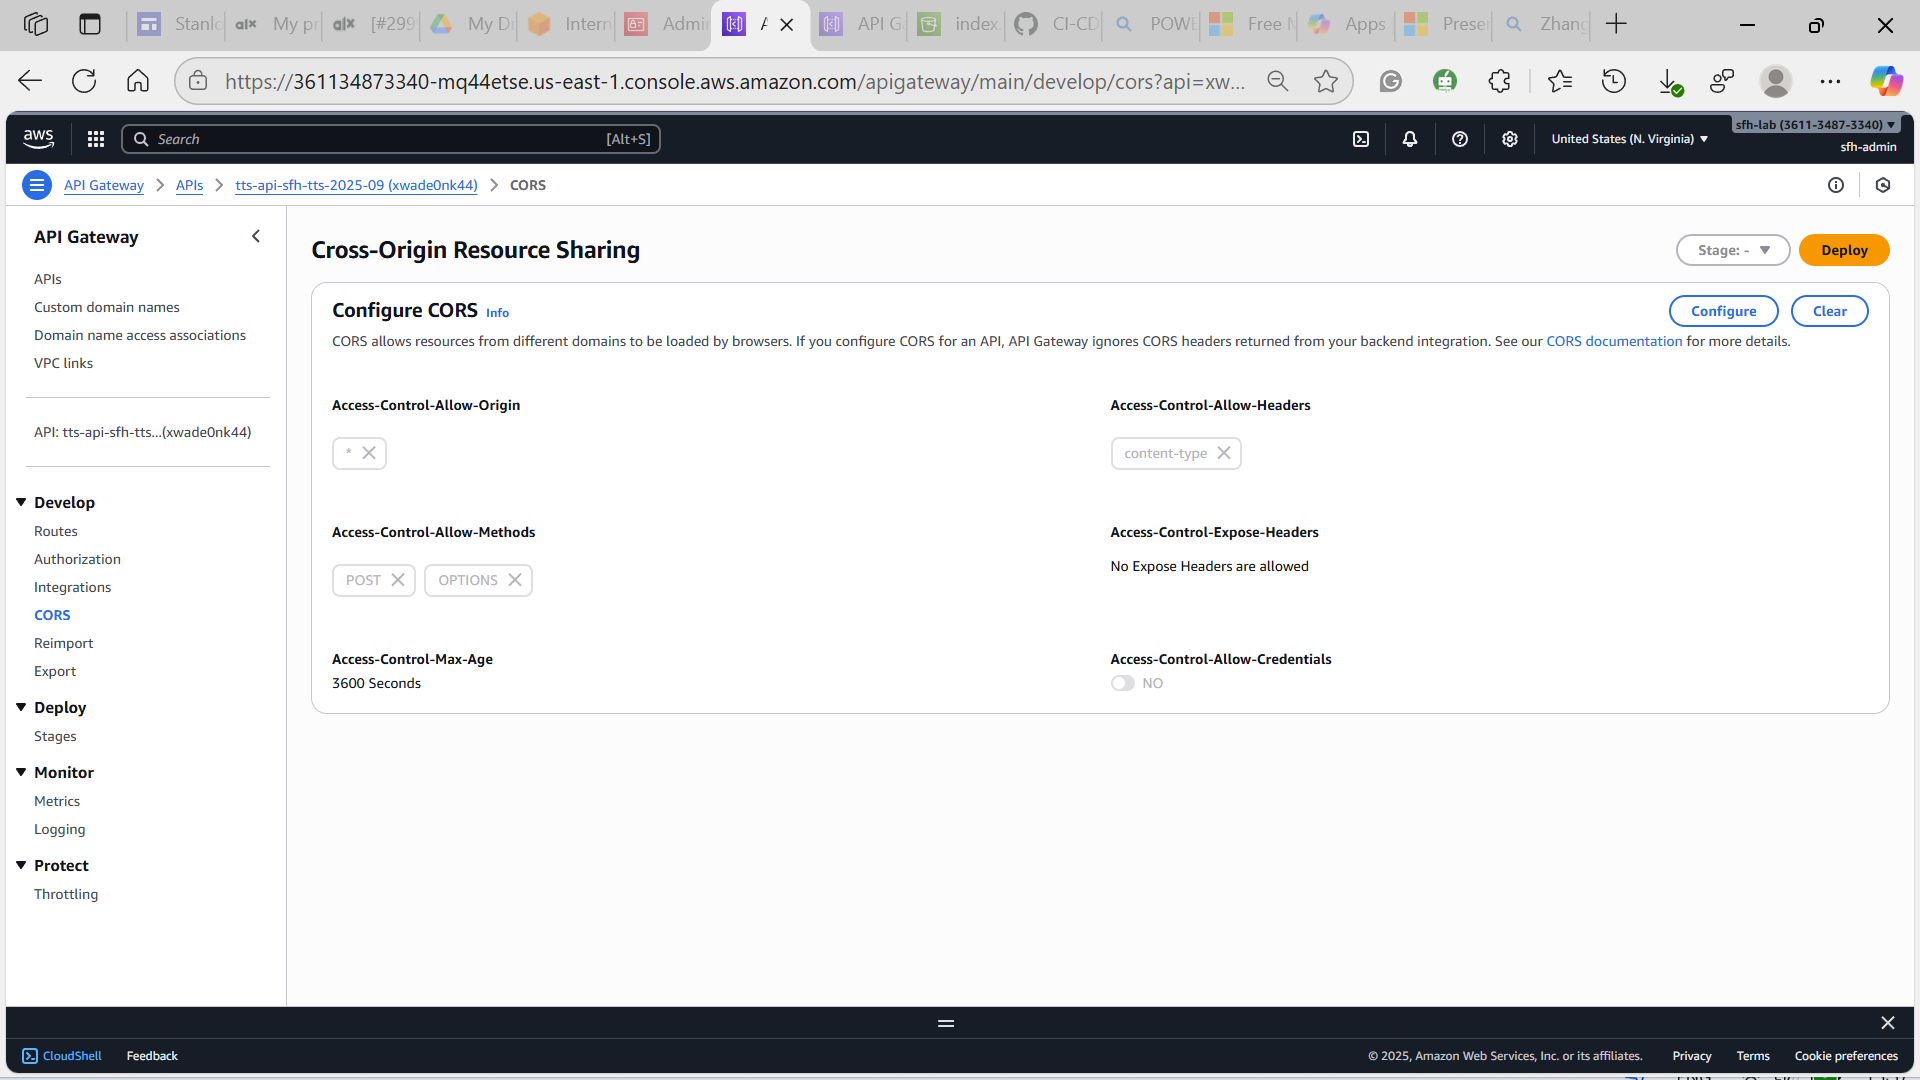Open the AWS help question-mark icon
The image size is (1920, 1080).
point(1460,139)
